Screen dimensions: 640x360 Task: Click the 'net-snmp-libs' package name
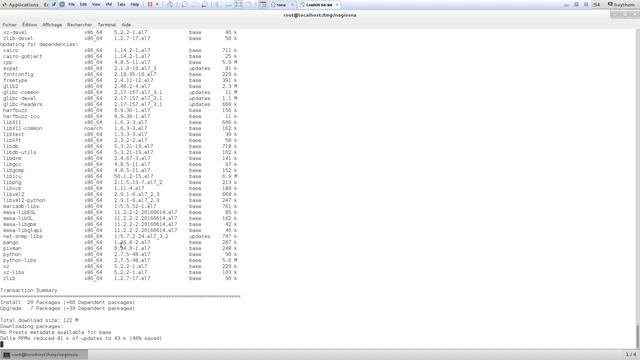click(x=22, y=236)
